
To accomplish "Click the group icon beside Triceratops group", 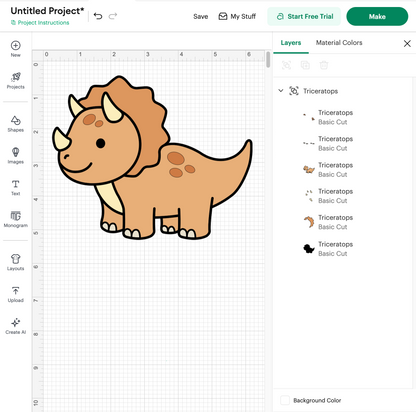I will (294, 91).
